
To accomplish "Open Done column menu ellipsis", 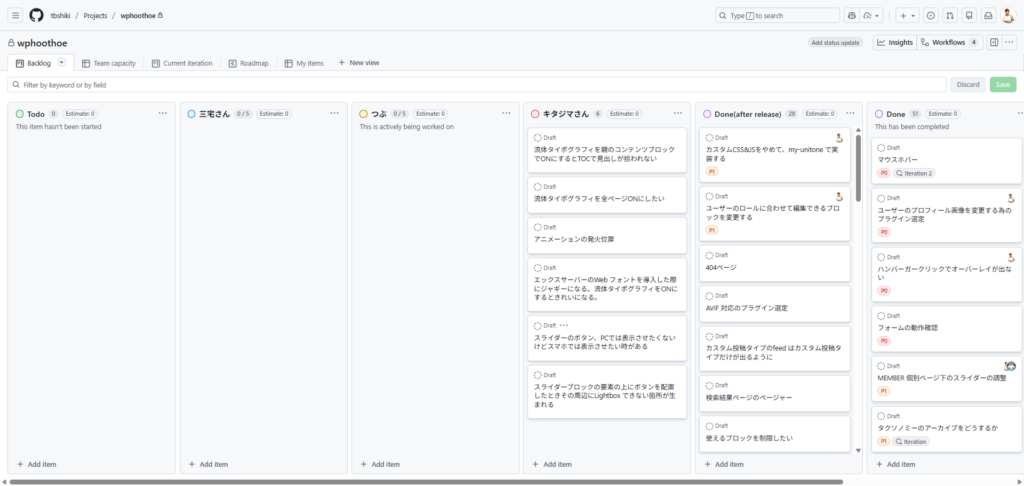I will click(1021, 113).
